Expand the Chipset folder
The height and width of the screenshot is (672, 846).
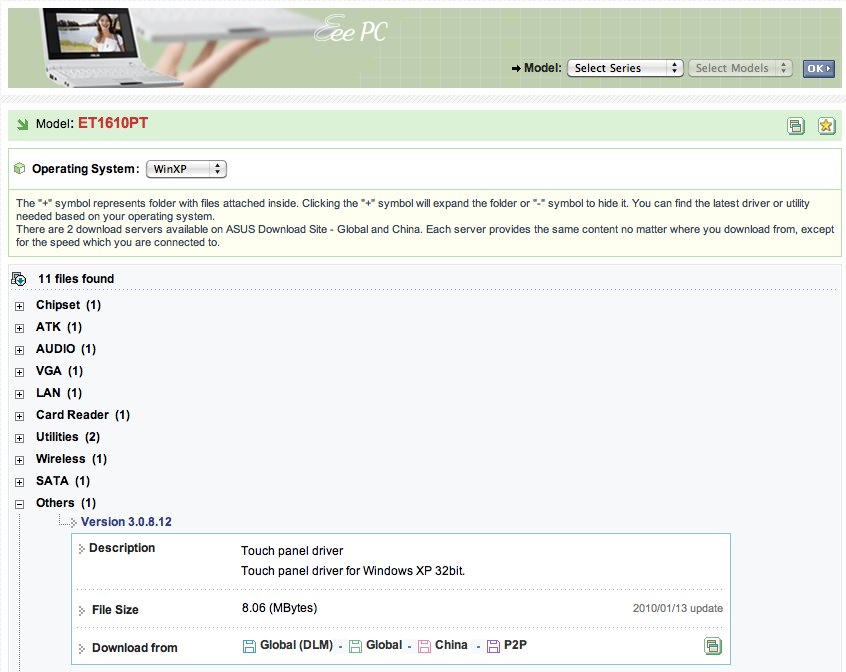[x=19, y=306]
